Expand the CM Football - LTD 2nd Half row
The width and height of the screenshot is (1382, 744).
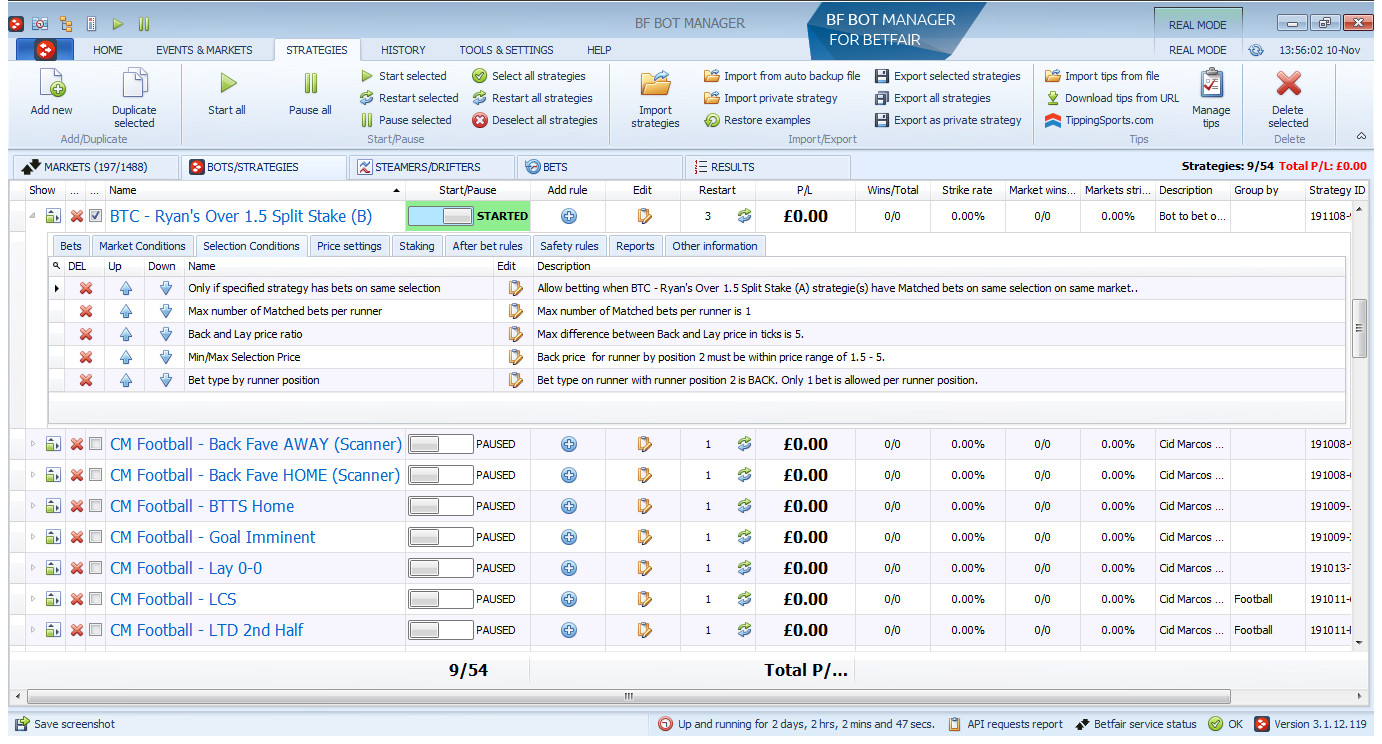(x=31, y=630)
